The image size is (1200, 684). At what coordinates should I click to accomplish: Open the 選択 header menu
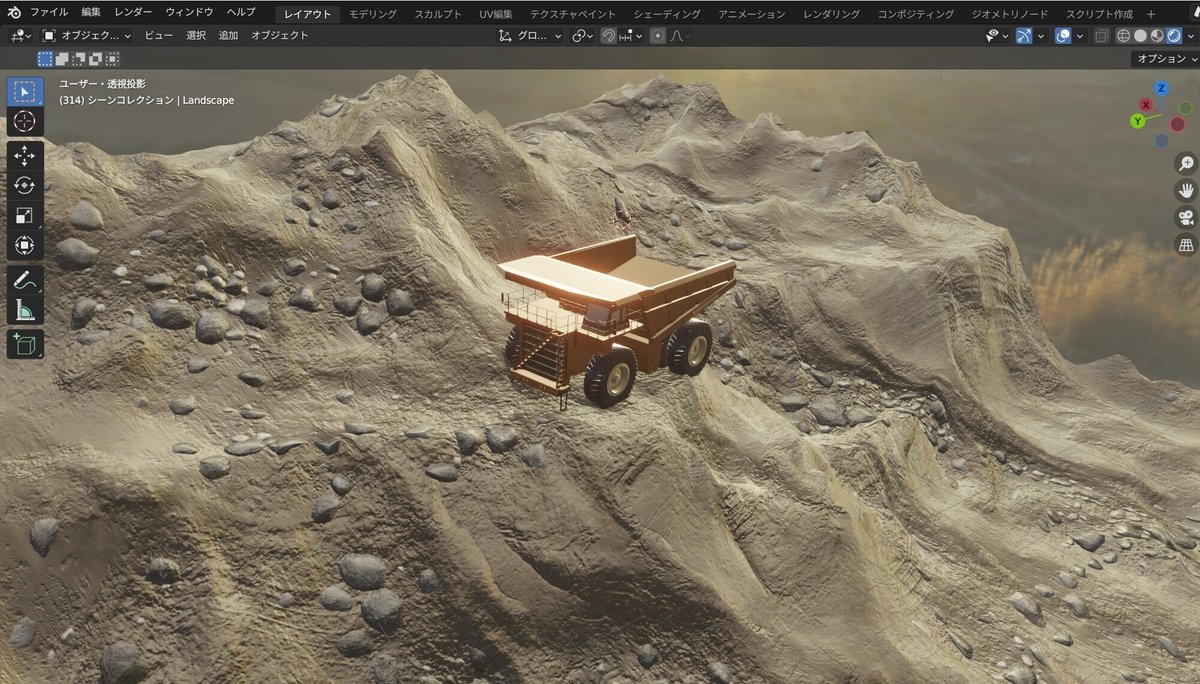coord(196,35)
